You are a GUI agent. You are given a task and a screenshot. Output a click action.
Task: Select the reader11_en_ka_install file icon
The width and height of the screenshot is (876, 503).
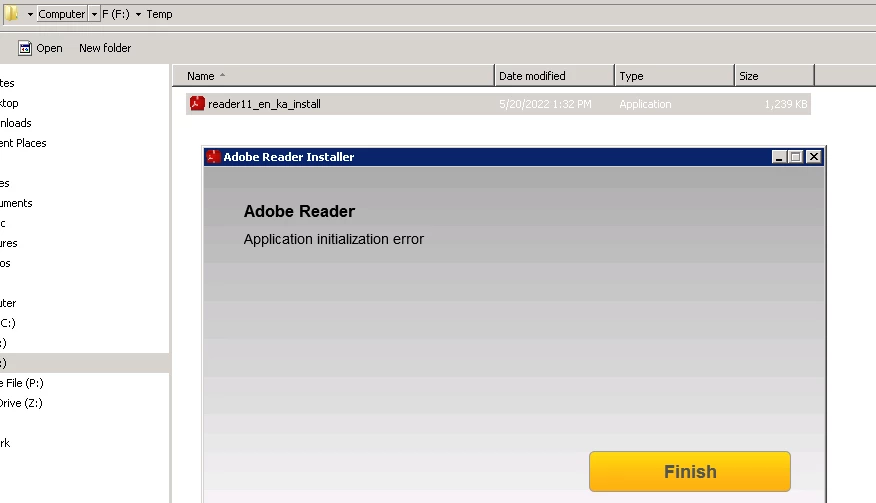click(197, 103)
